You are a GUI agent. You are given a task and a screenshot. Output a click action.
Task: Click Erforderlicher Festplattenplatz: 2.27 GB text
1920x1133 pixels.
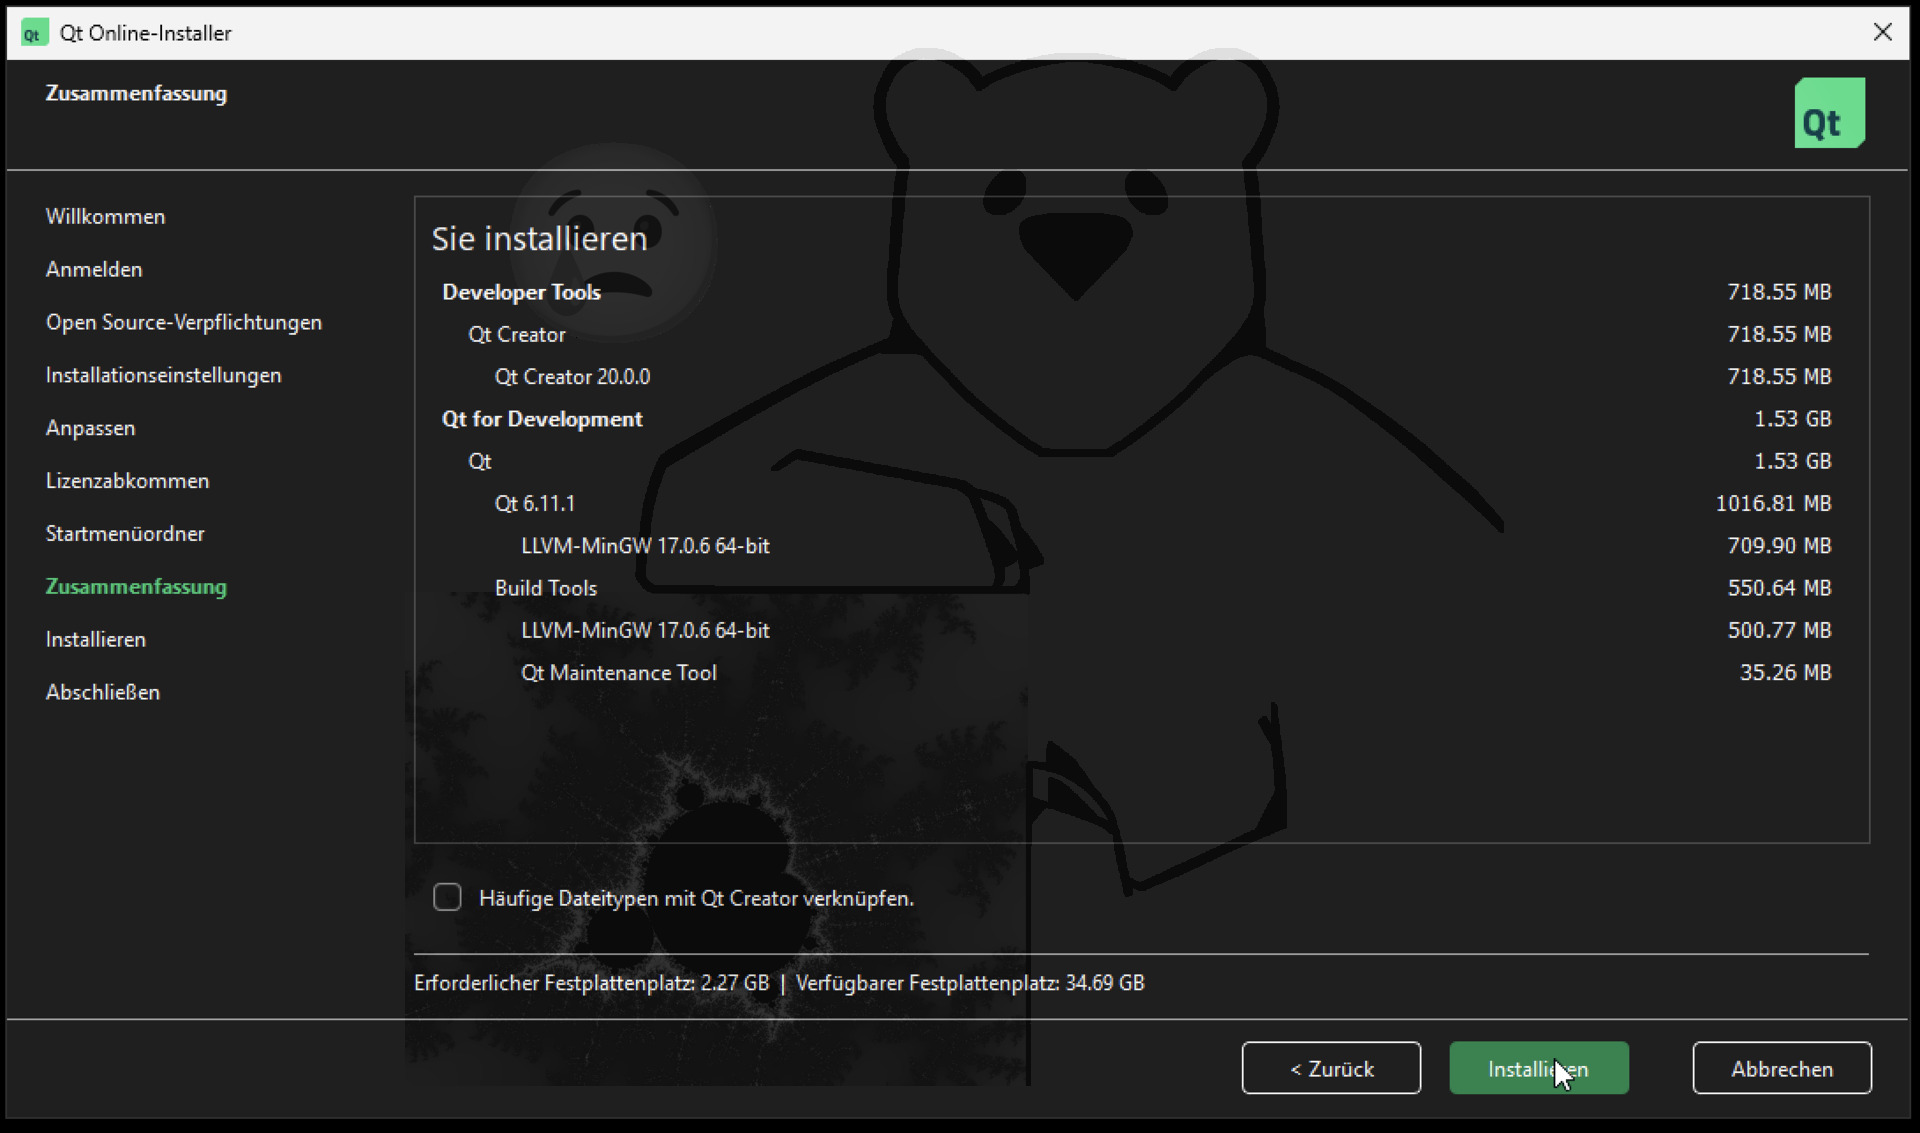point(591,983)
